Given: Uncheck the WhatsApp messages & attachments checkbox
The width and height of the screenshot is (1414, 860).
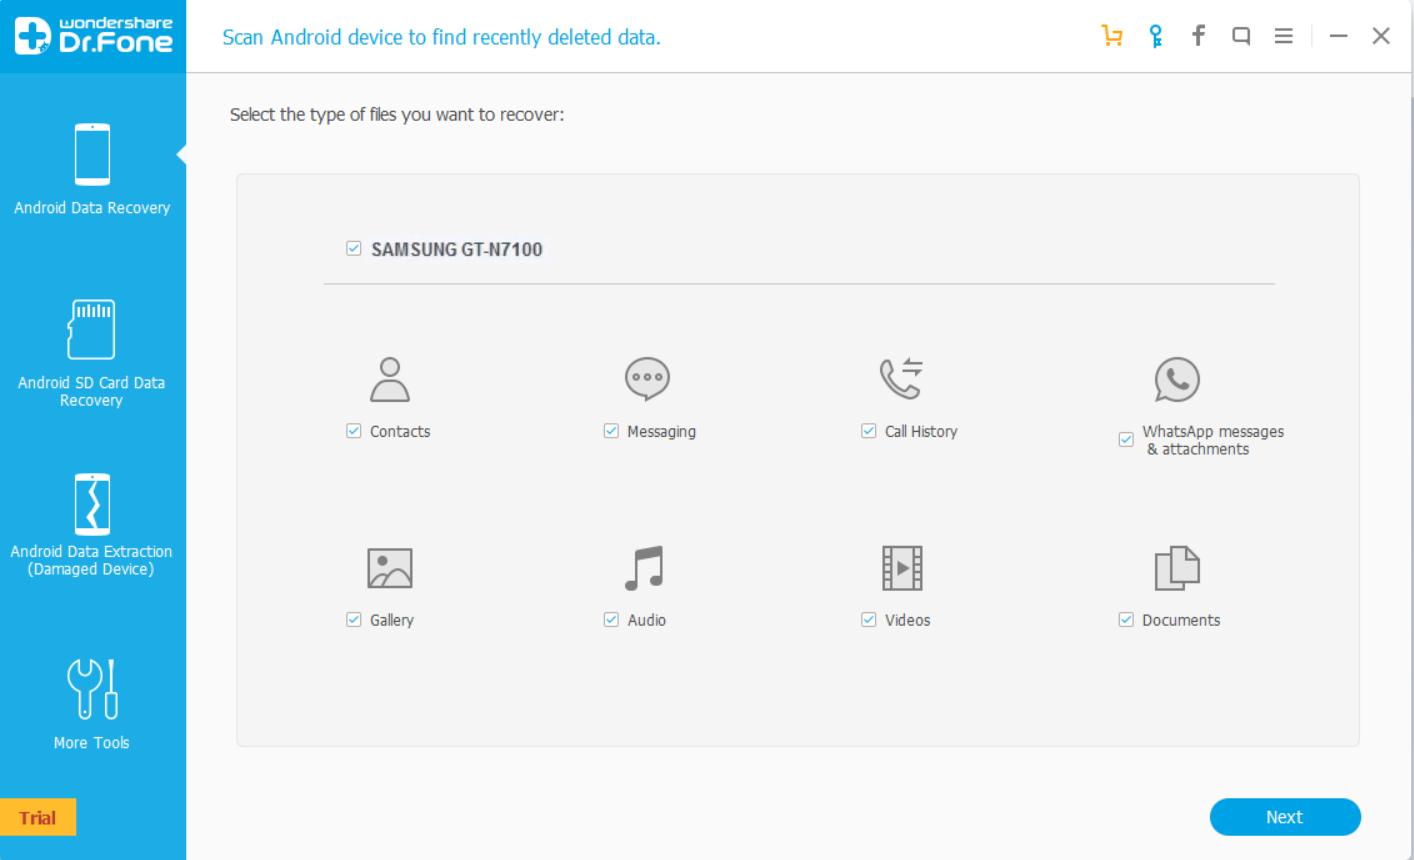Looking at the screenshot, I should pos(1126,440).
